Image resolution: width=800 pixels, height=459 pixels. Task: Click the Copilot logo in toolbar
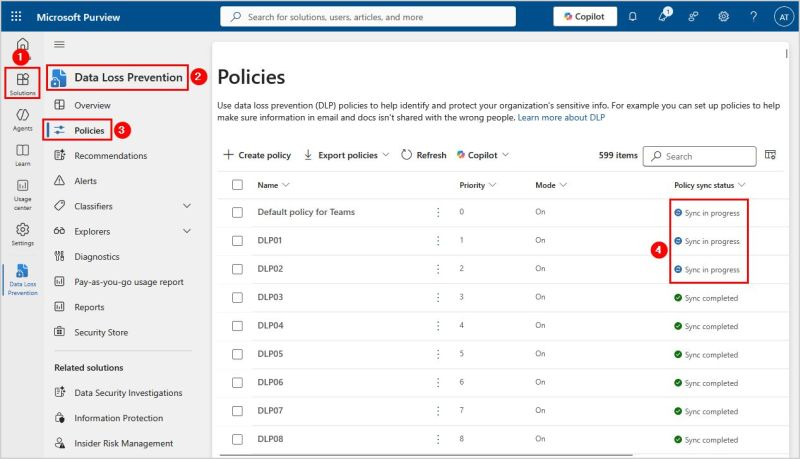tap(461, 155)
